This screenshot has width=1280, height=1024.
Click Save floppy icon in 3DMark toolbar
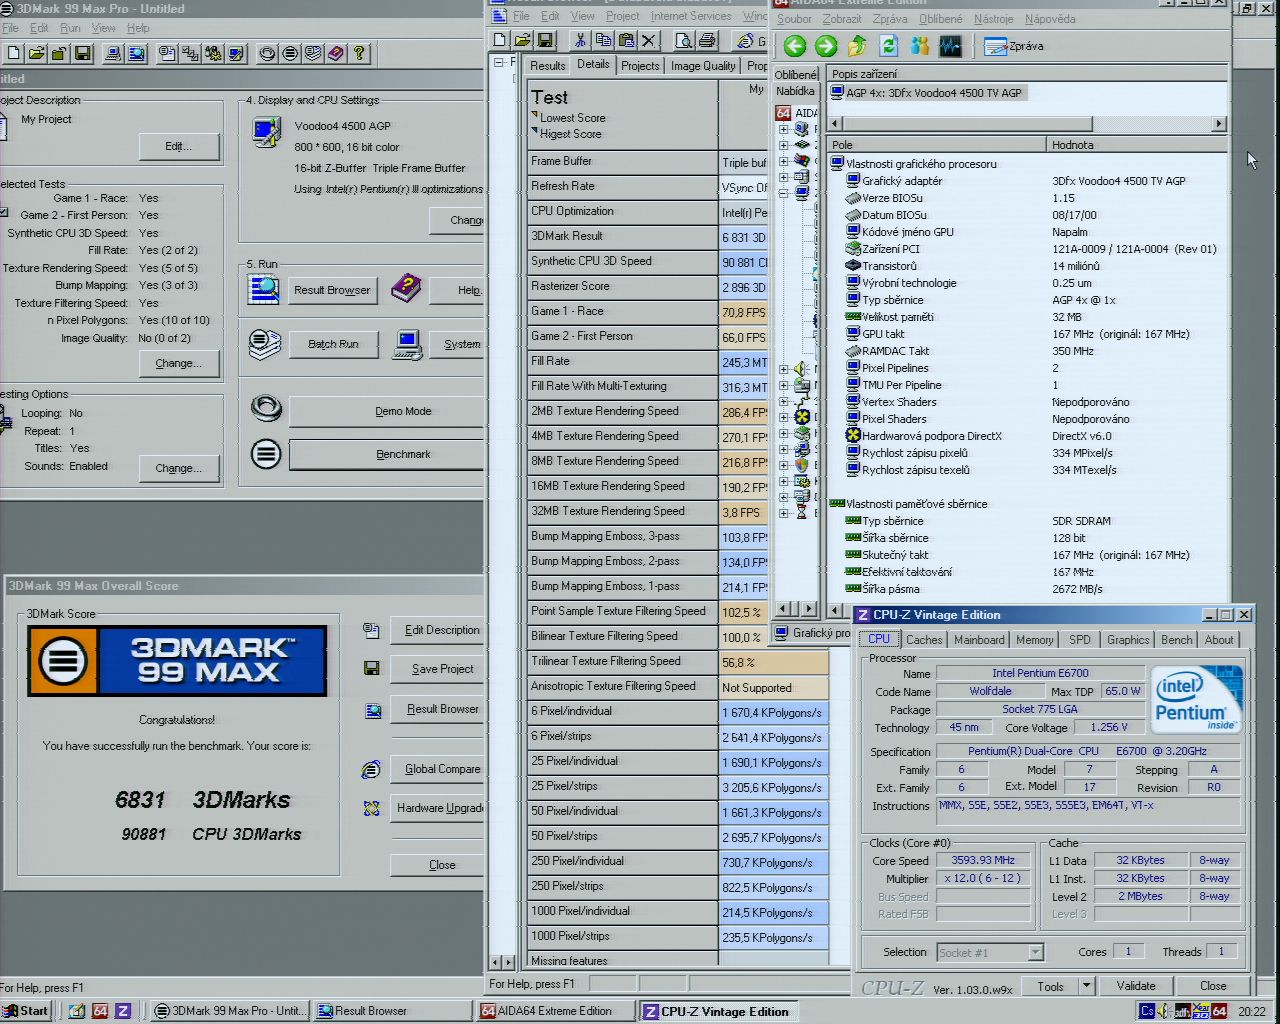pos(83,53)
